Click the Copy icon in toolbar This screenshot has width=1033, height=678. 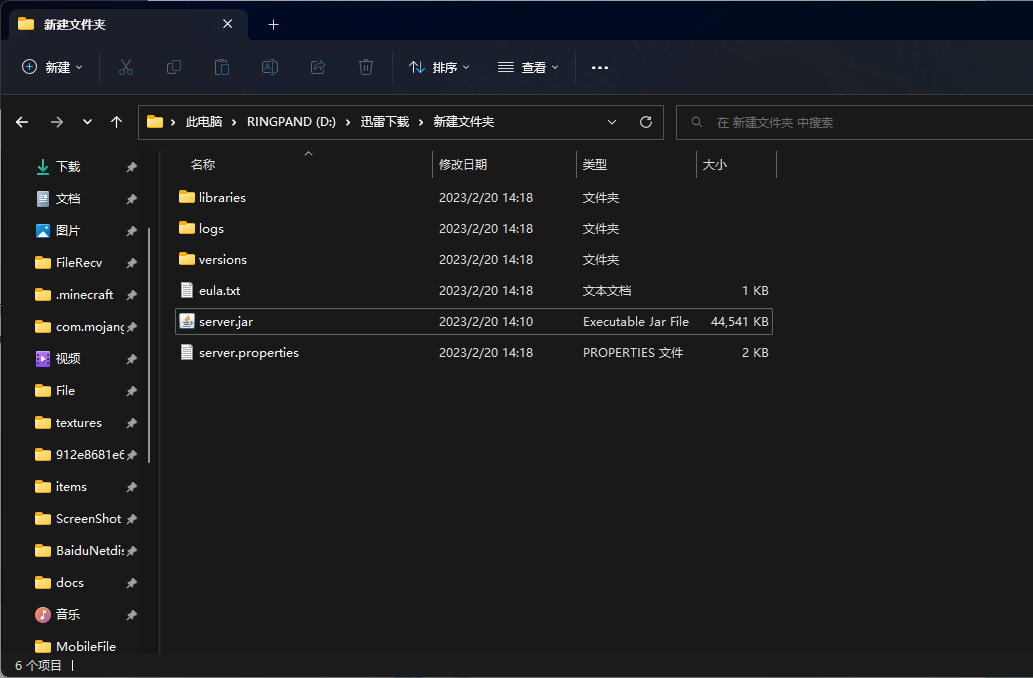coord(174,67)
